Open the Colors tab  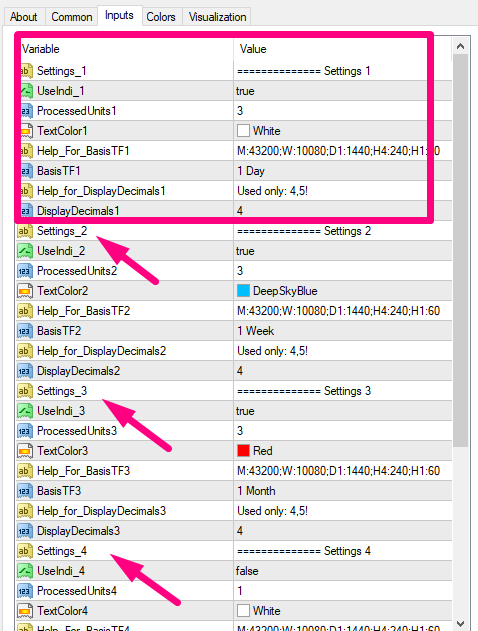pos(161,17)
